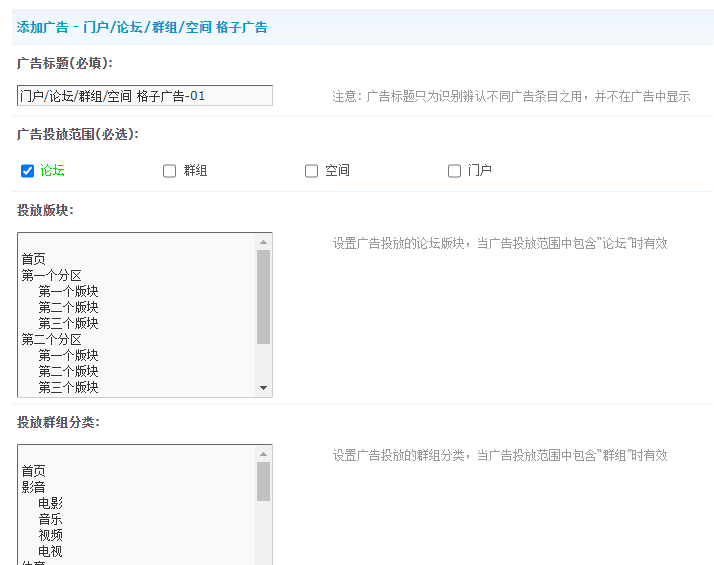Image resolution: width=714 pixels, height=565 pixels.
Task: Click the 投放版块 list scrollbar thumb
Action: point(263,297)
